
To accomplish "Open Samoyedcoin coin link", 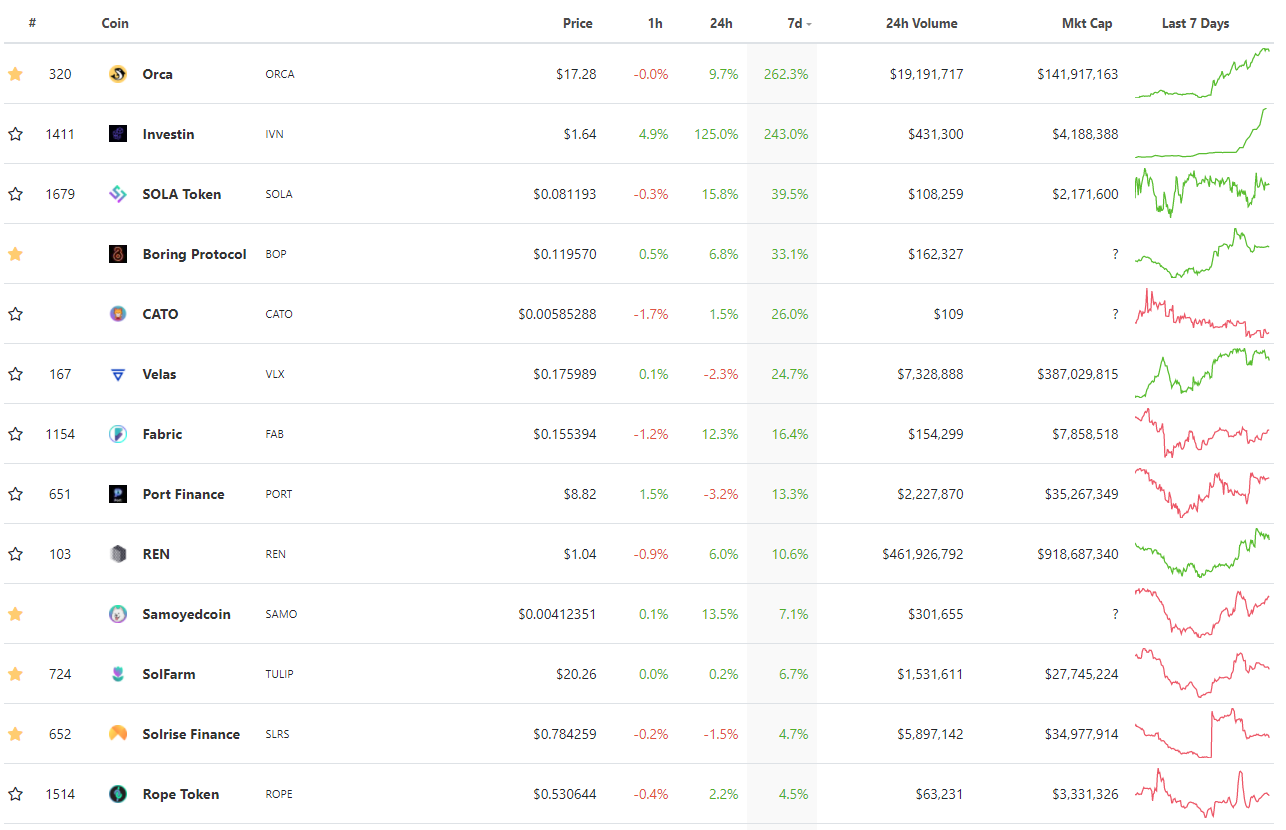I will click(186, 614).
